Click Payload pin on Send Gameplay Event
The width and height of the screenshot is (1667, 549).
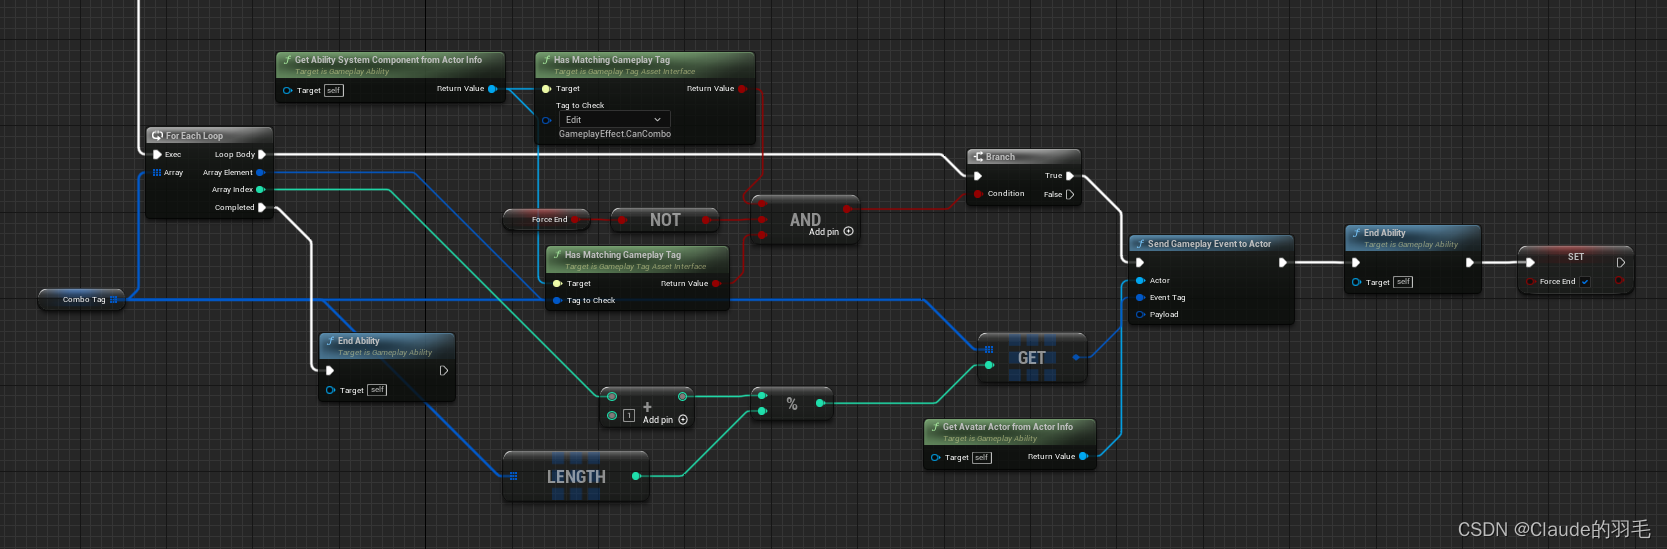point(1140,315)
